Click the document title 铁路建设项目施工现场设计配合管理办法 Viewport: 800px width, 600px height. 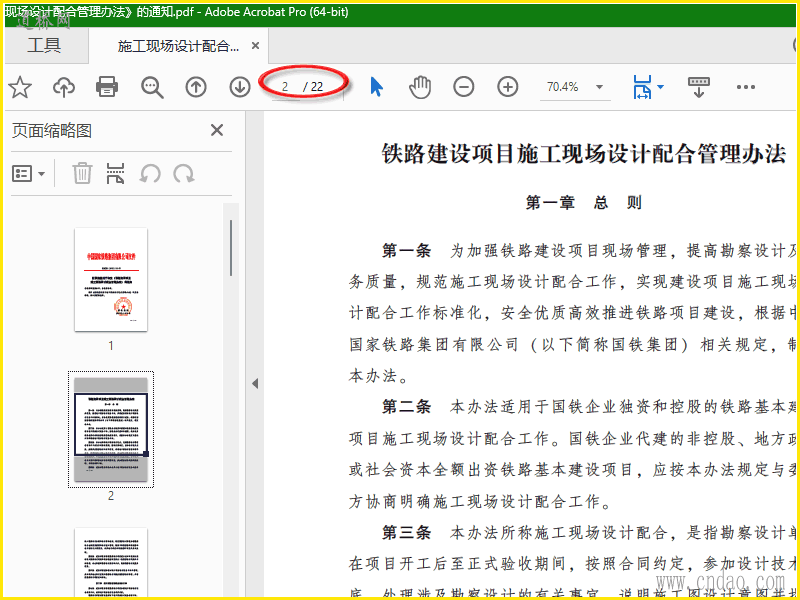pyautogui.click(x=584, y=154)
